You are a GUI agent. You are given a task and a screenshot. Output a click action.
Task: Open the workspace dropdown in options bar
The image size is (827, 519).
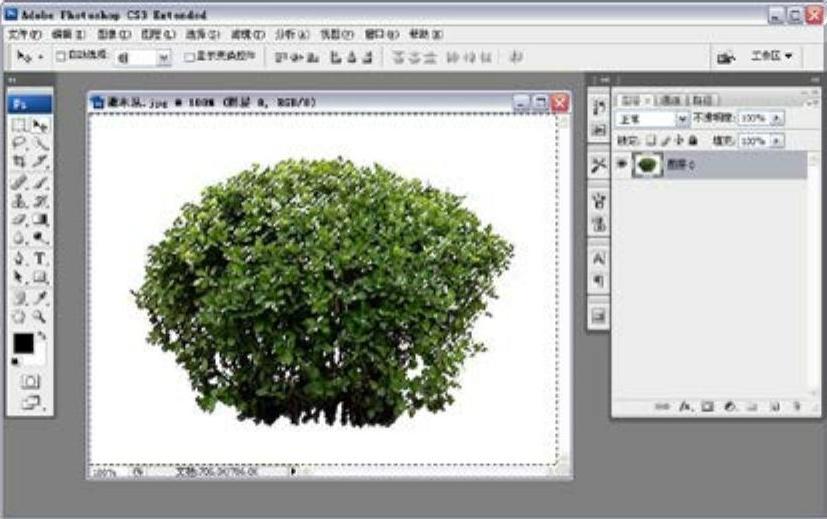[x=772, y=56]
